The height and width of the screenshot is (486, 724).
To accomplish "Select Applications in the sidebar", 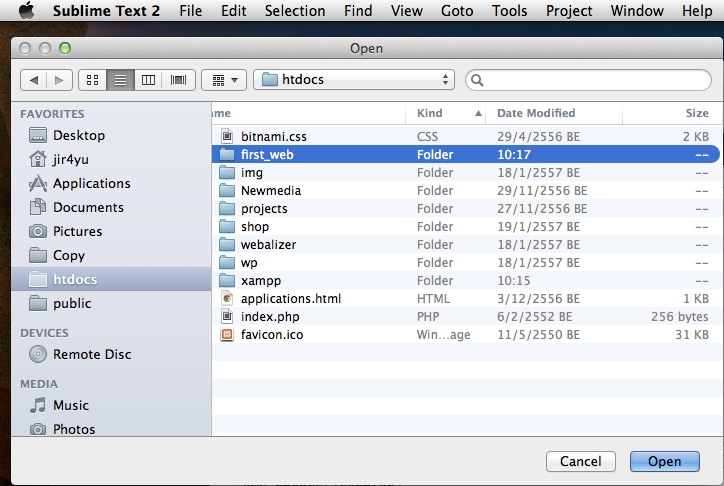I will point(111,183).
